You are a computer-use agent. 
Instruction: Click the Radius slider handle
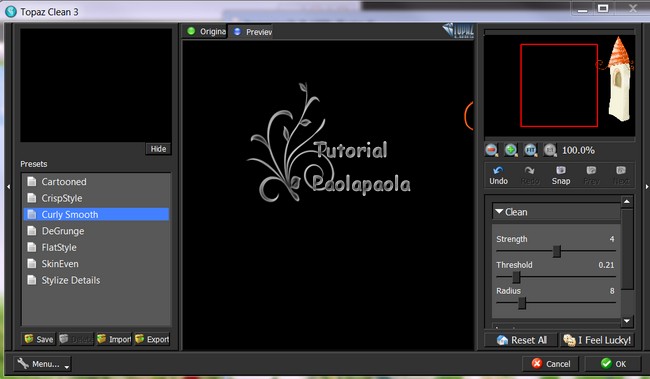click(522, 303)
